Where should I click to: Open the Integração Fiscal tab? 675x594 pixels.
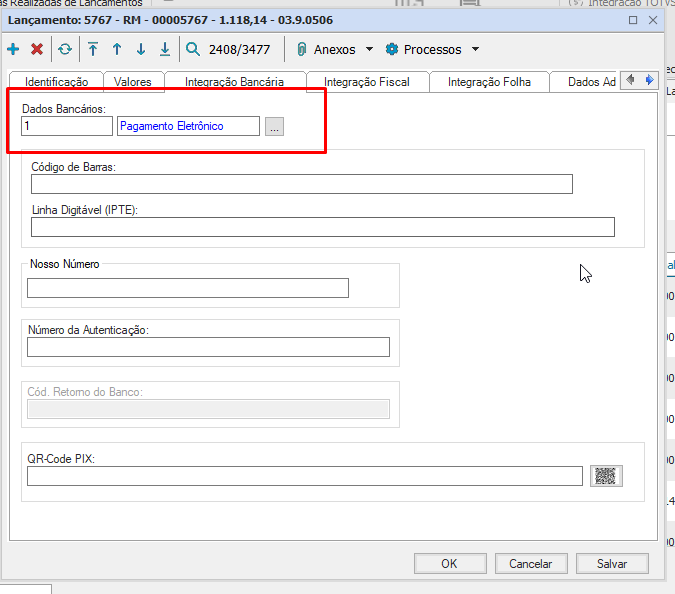click(367, 82)
